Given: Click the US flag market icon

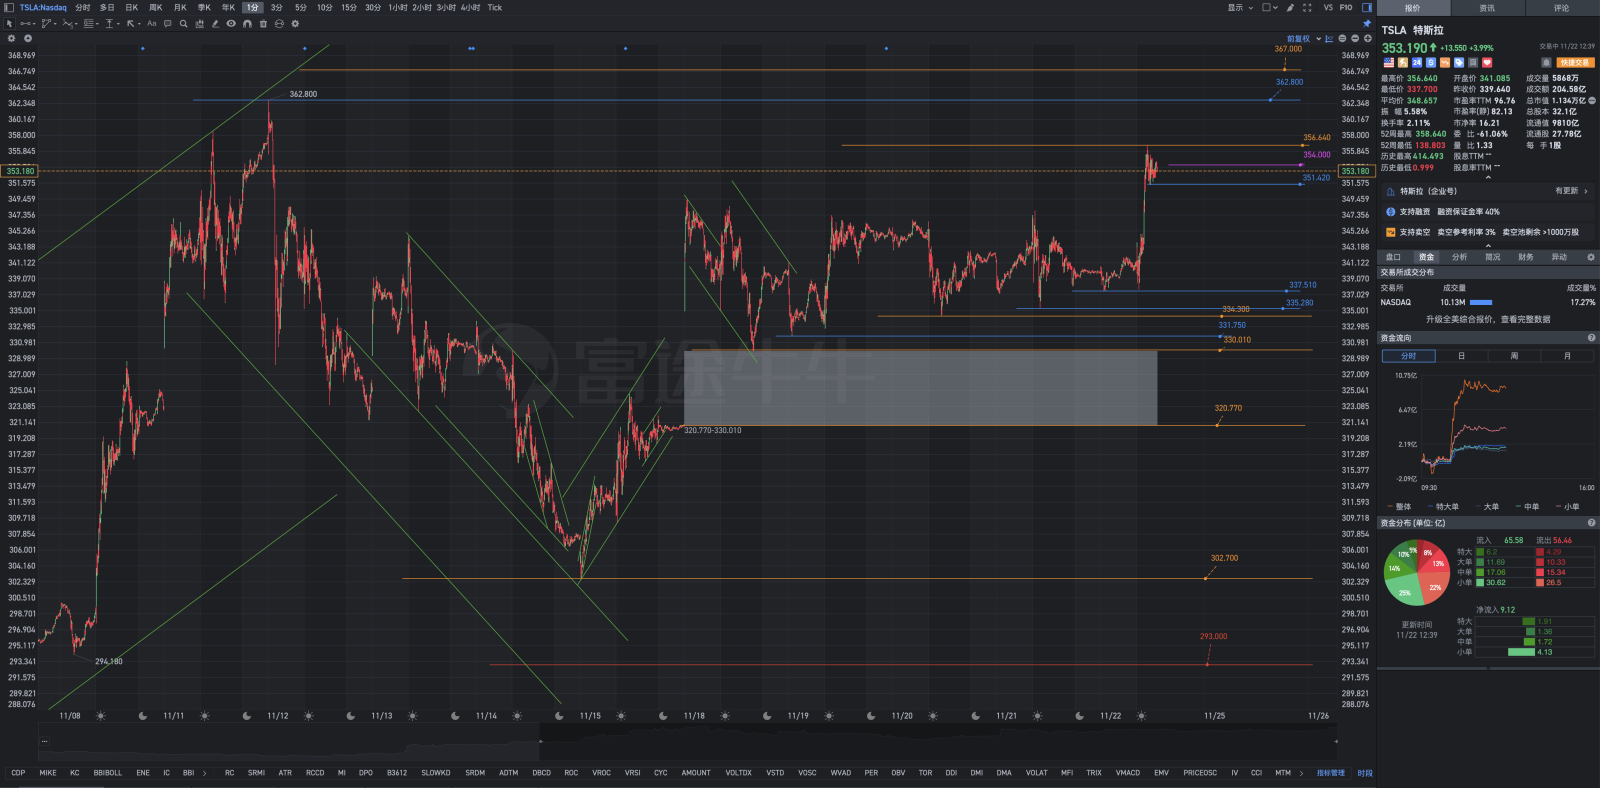Looking at the screenshot, I should pyautogui.click(x=1389, y=62).
